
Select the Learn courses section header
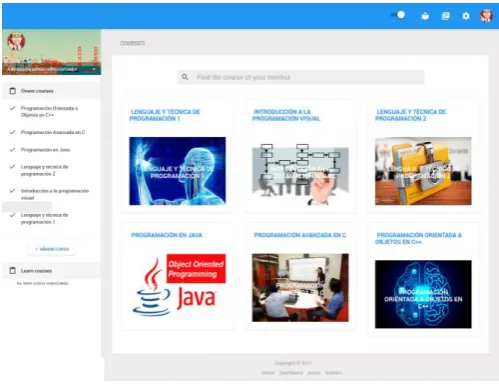point(51,271)
